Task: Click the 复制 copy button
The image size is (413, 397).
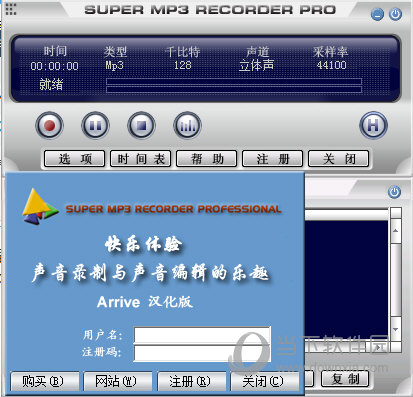Action: click(345, 379)
